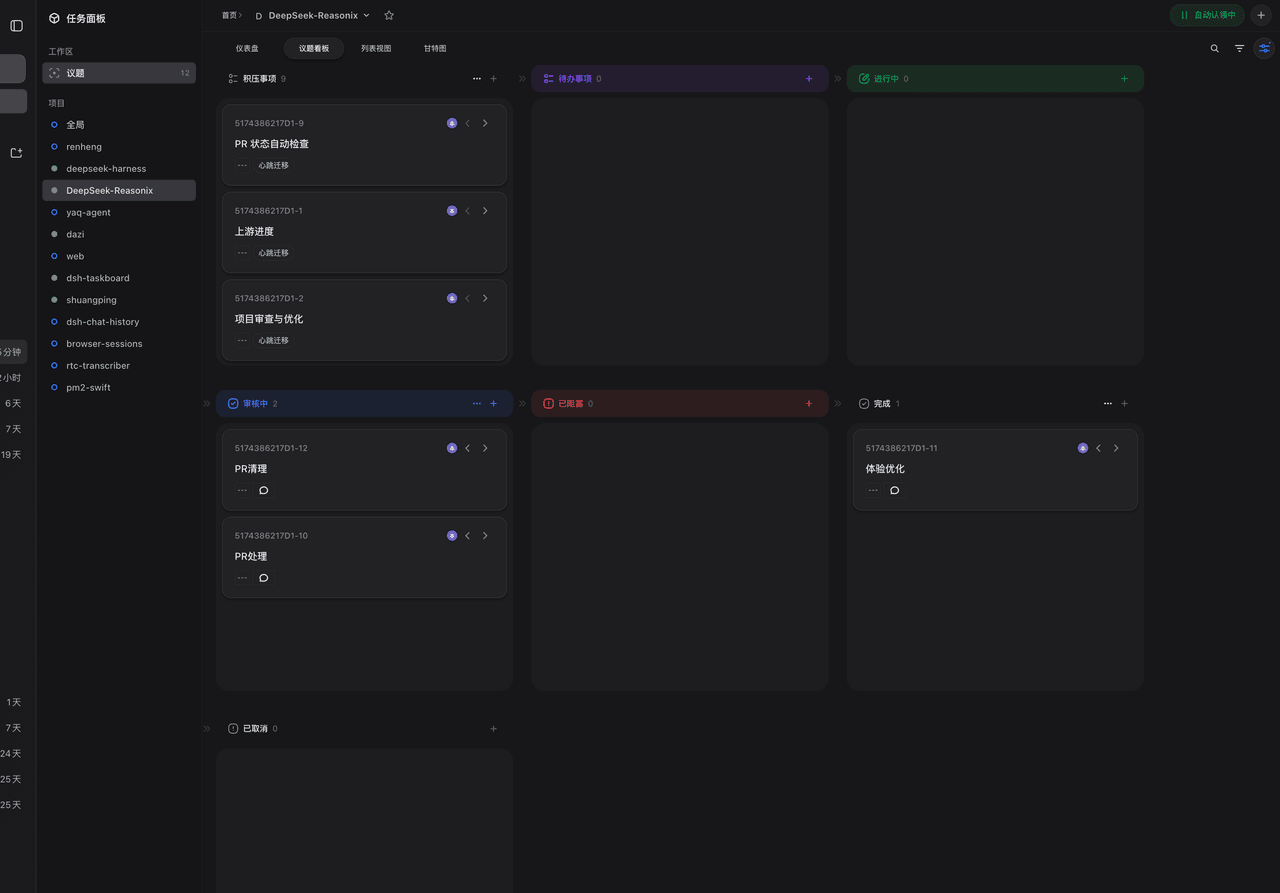Select the rtc-transcriber project

[119, 366]
